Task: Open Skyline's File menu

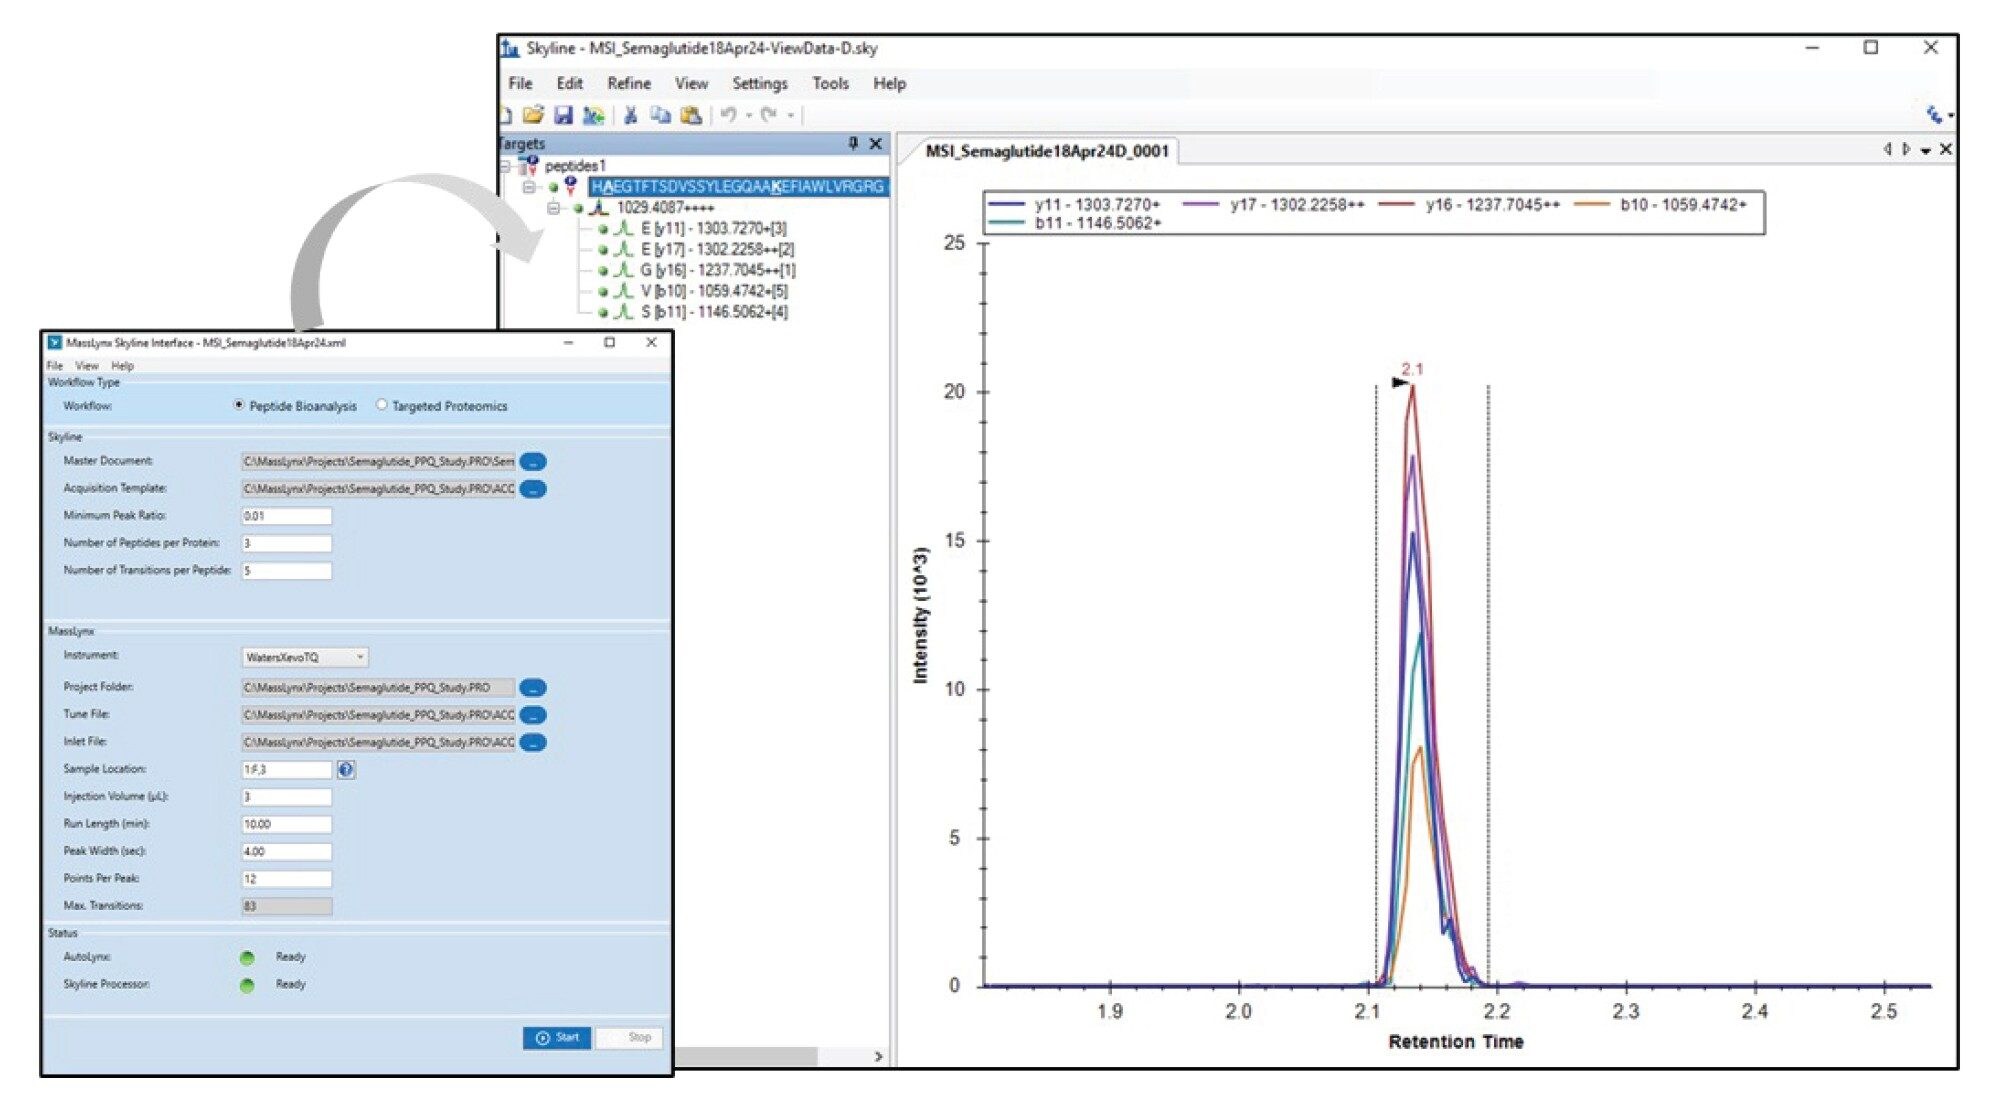Action: coord(520,83)
